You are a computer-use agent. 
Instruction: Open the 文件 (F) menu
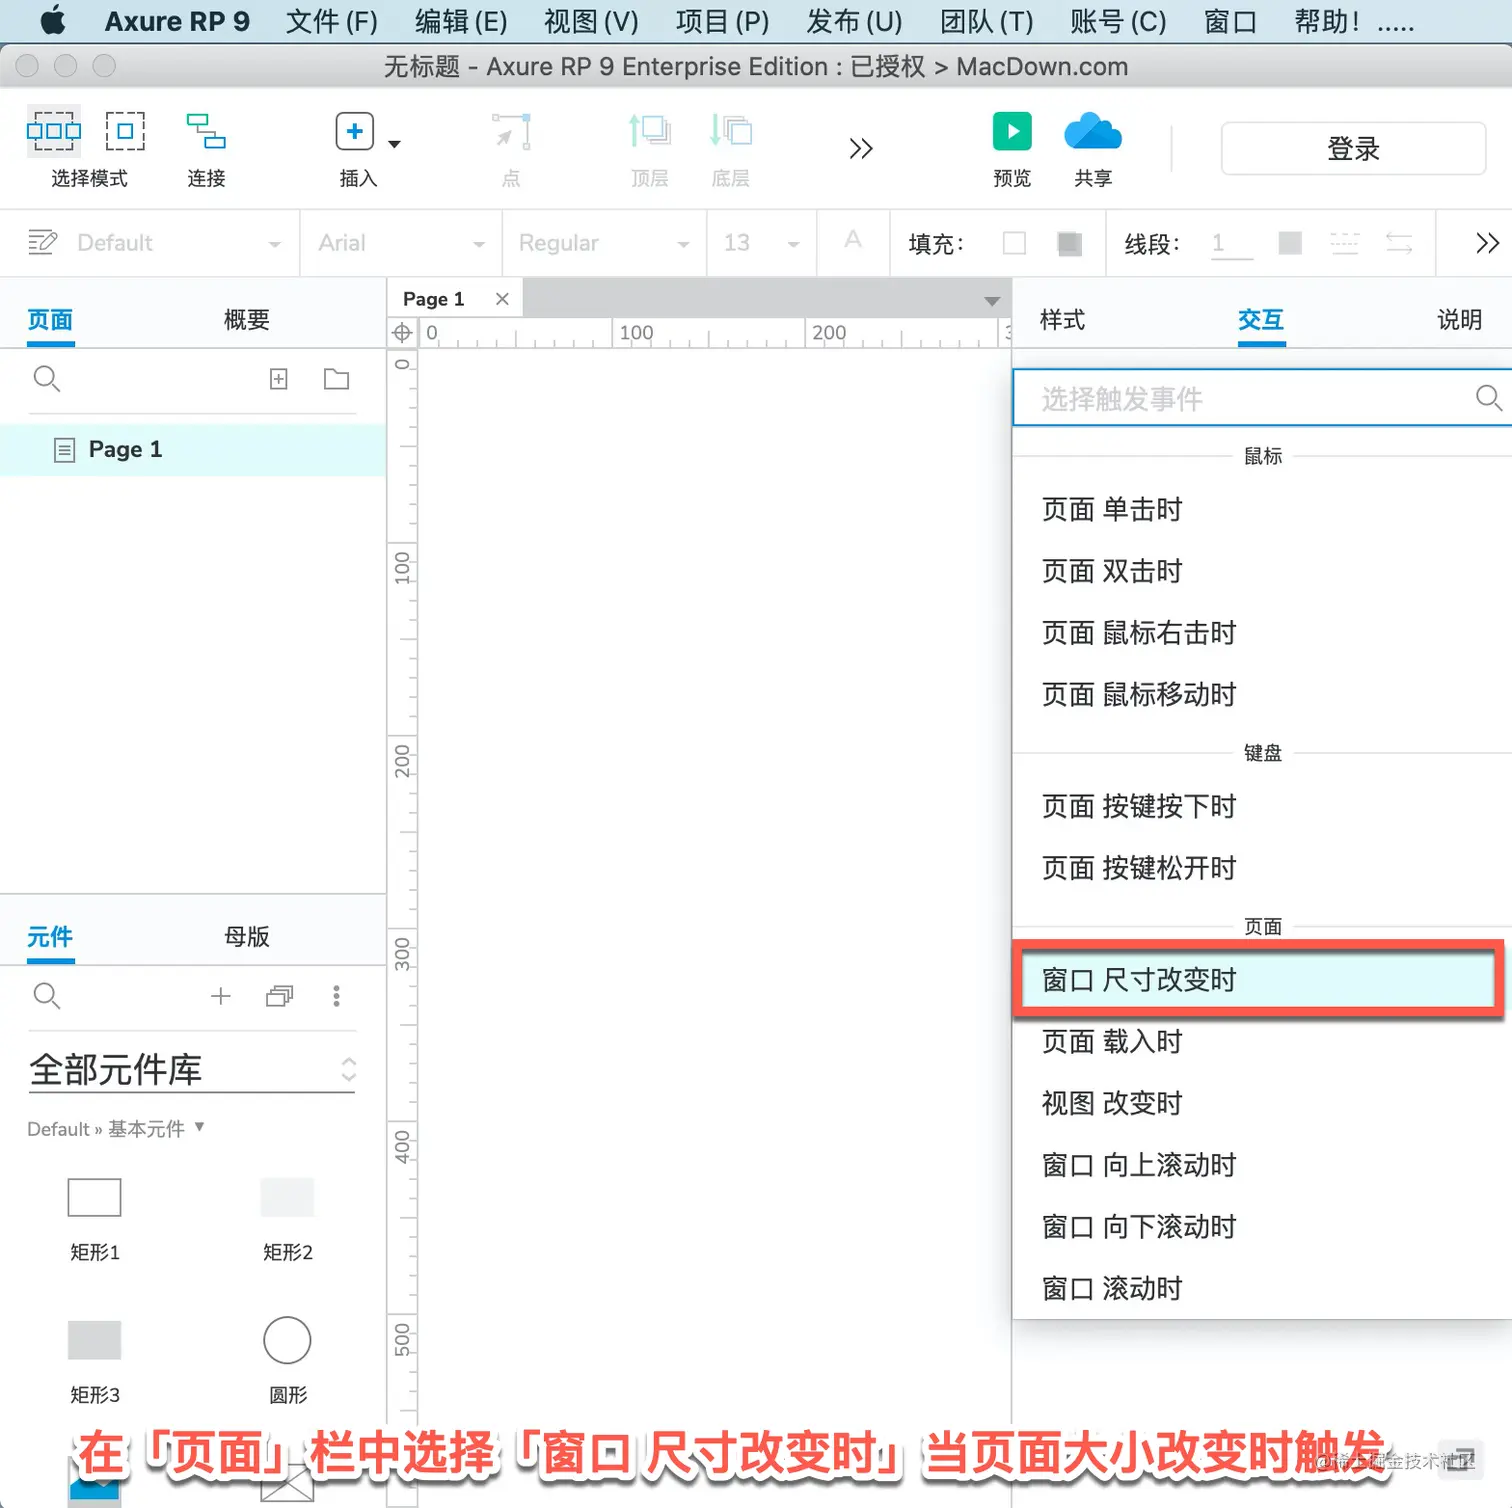pos(332,21)
